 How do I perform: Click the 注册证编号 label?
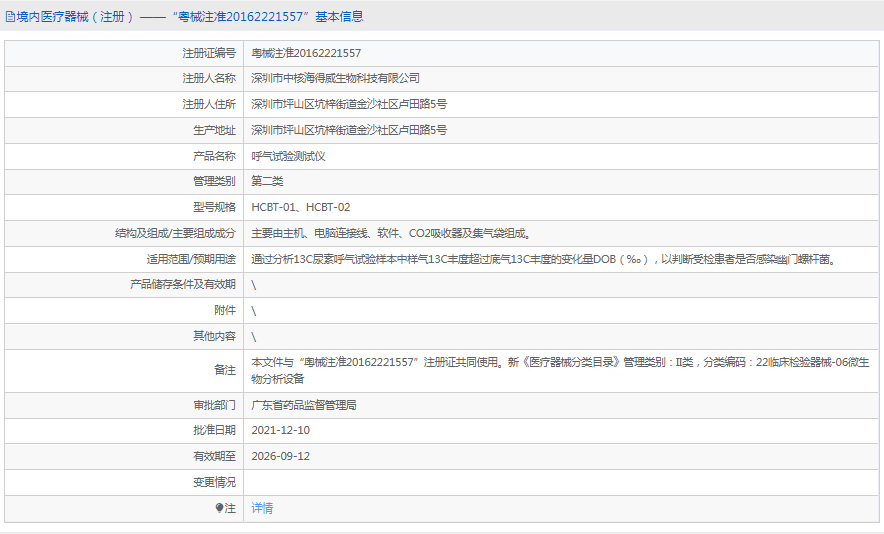pyautogui.click(x=209, y=53)
